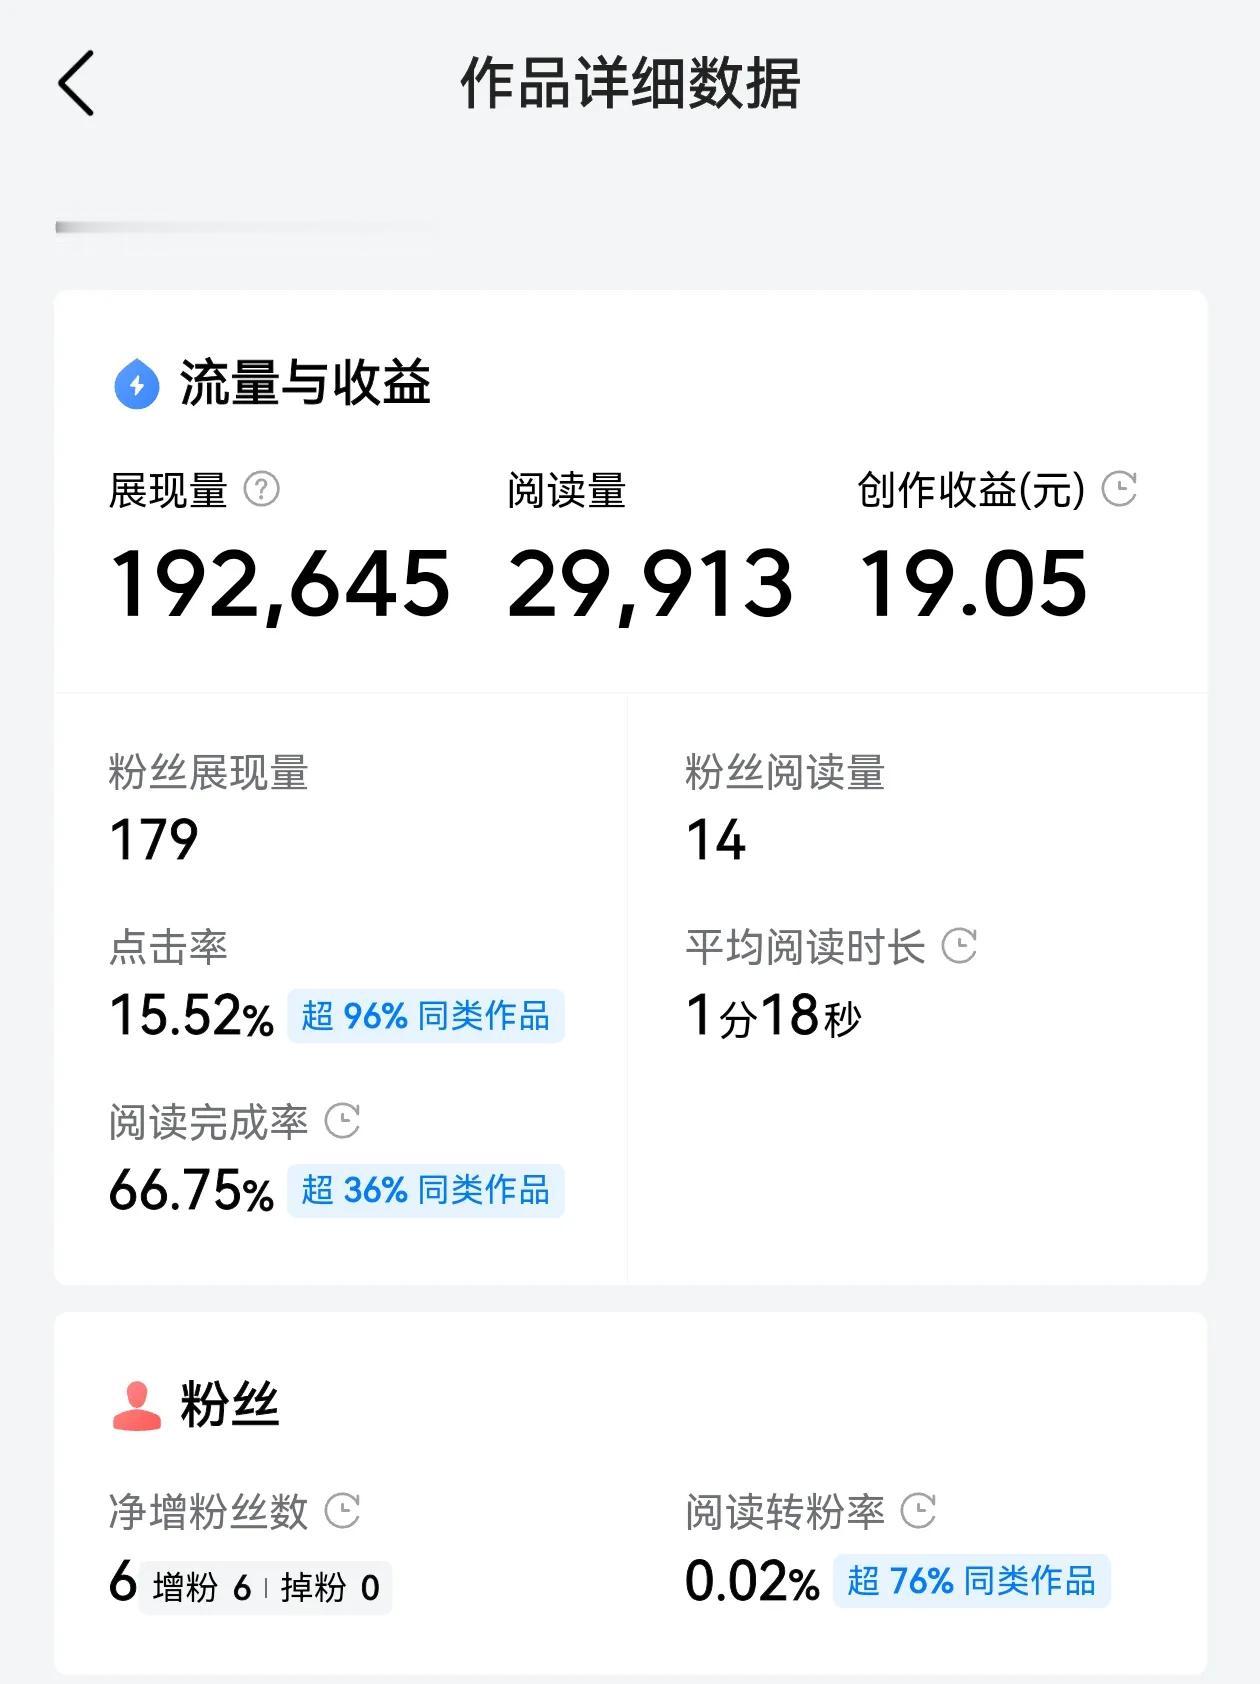Tap the clock icon beside 净增粉丝数
Screen dimensions: 1260x1684
tap(343, 1511)
